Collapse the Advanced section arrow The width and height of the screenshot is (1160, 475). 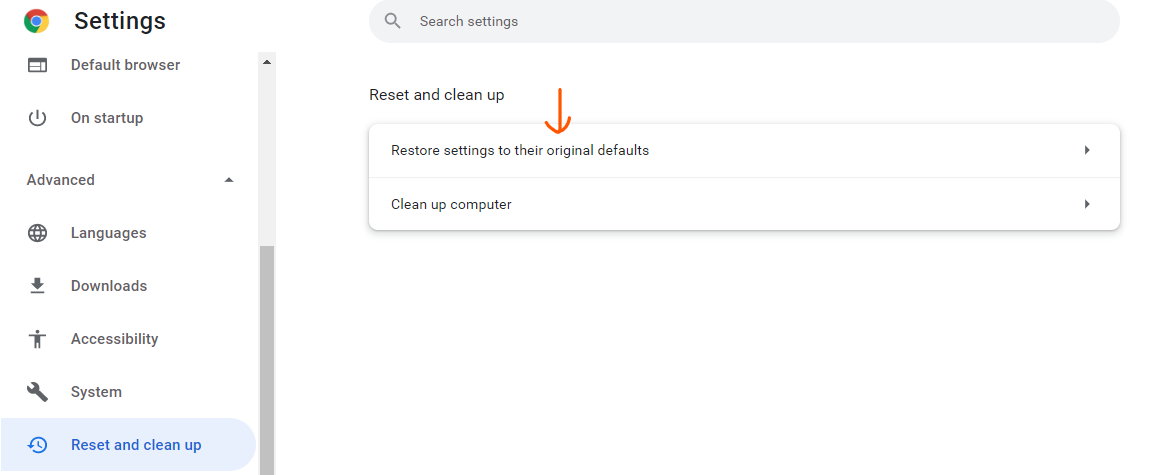tap(229, 180)
